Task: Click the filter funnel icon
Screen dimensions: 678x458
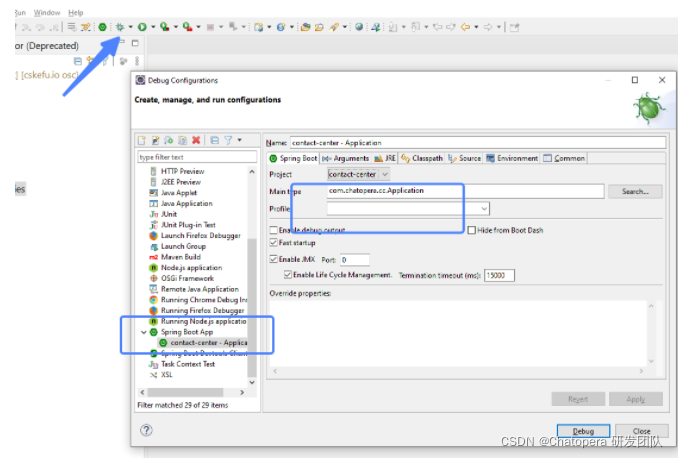Action: [228, 140]
